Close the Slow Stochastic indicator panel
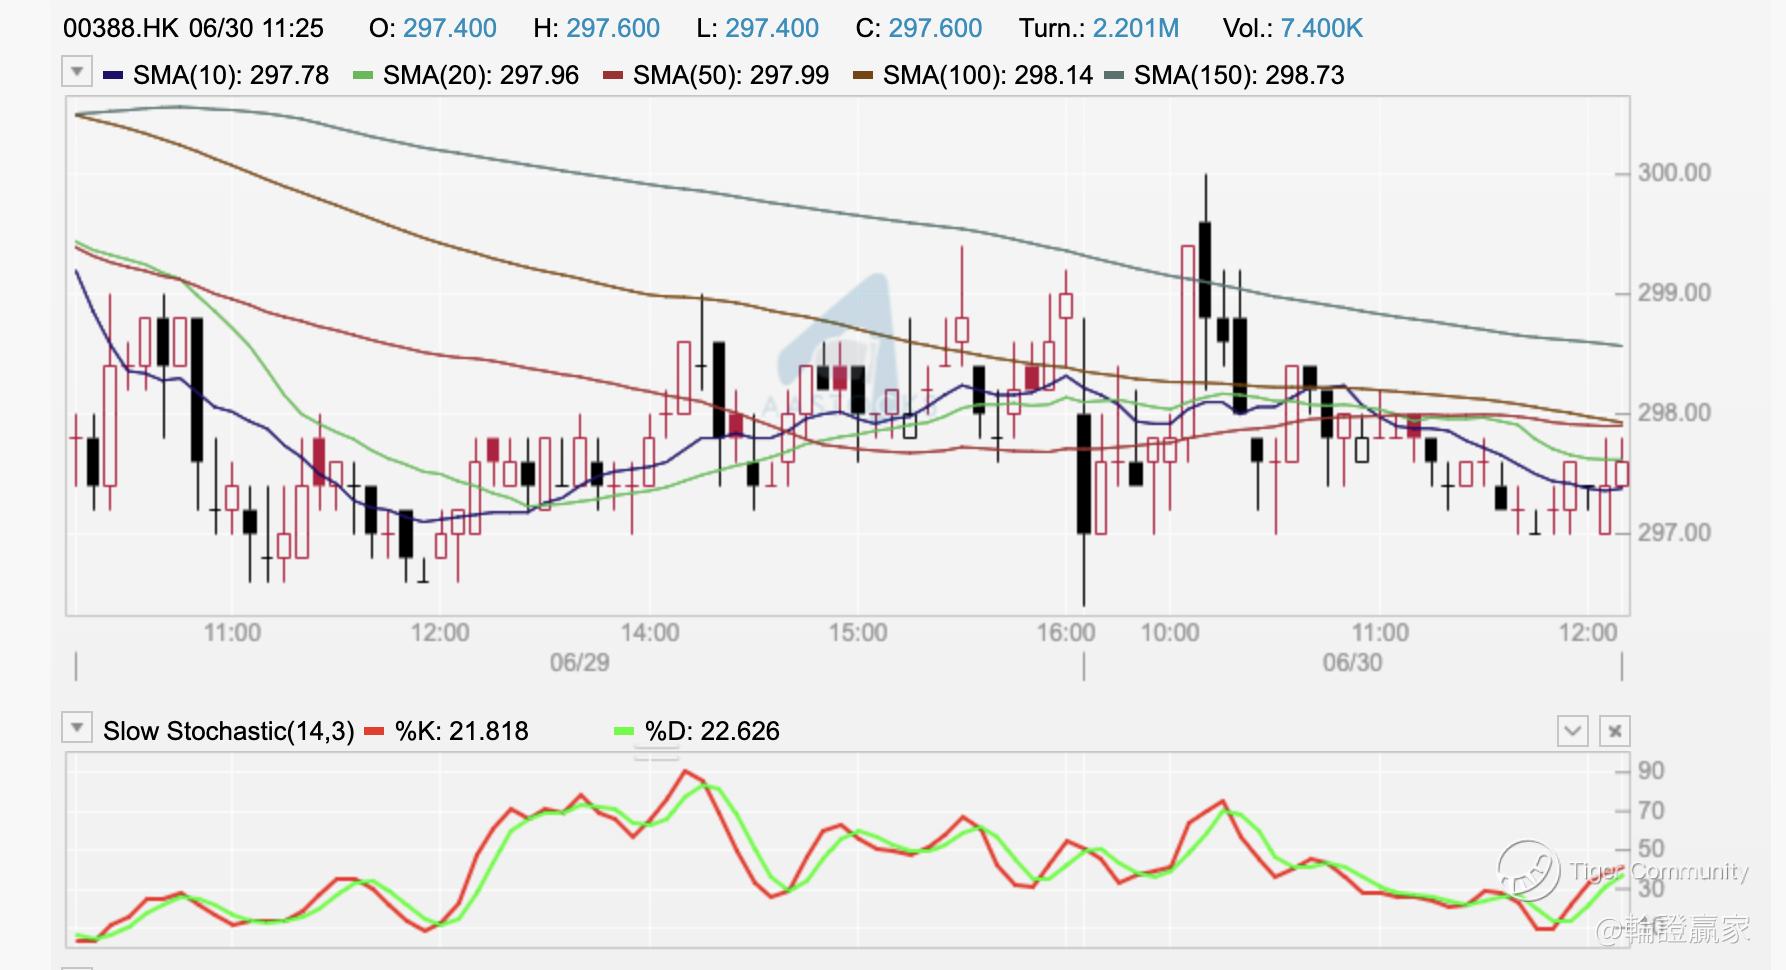Viewport: 1786px width, 970px height. pyautogui.click(x=1615, y=731)
